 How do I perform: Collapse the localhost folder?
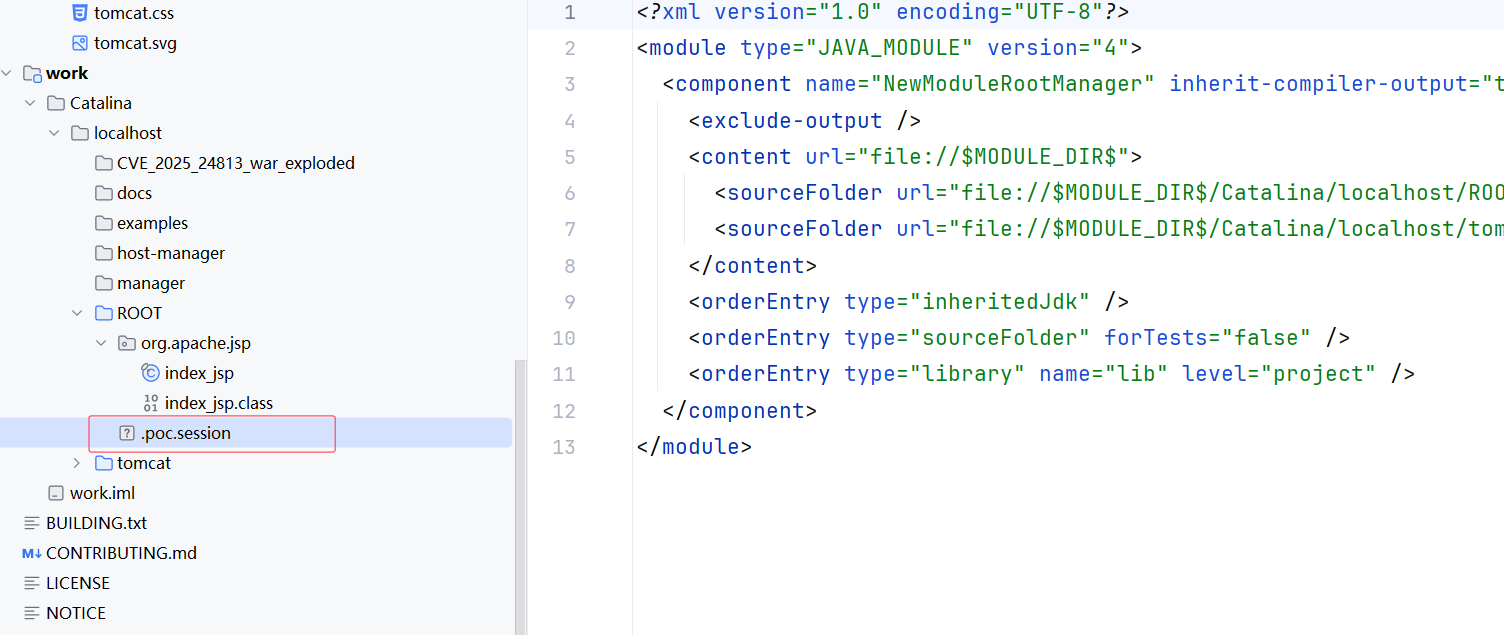pyautogui.click(x=53, y=134)
